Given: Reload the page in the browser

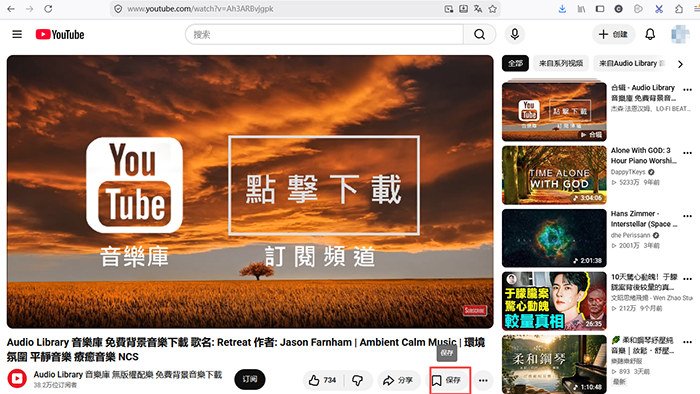Looking at the screenshot, I should coord(48,9).
